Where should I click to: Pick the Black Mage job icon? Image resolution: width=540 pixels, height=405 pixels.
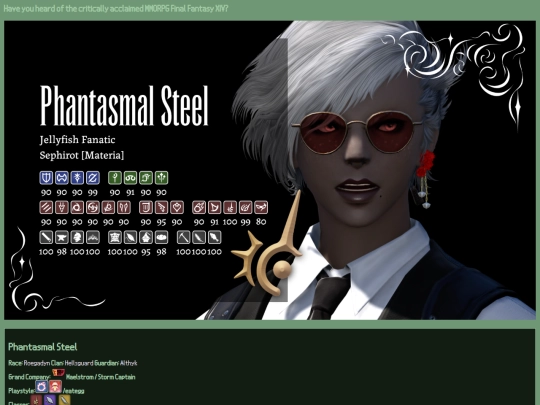click(199, 208)
